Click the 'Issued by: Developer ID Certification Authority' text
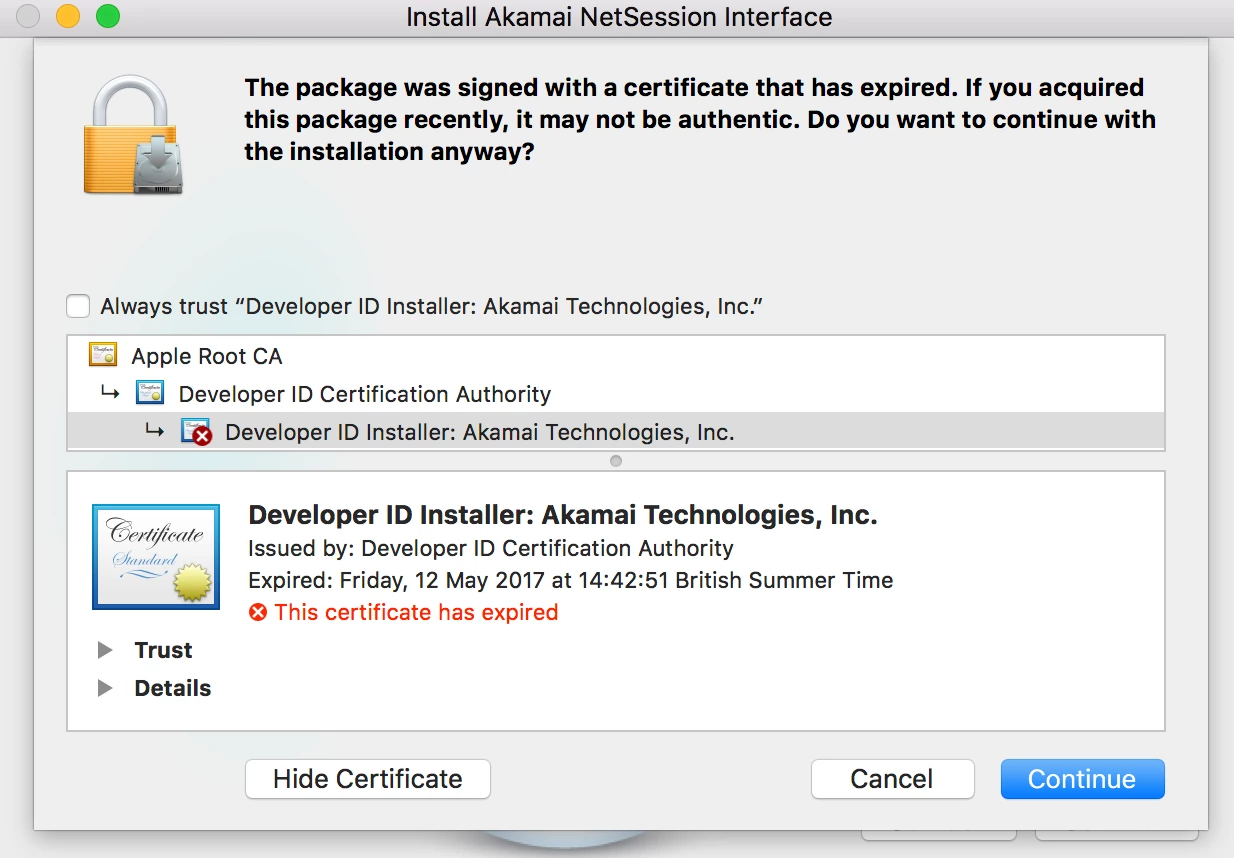The width and height of the screenshot is (1234, 858). [491, 548]
